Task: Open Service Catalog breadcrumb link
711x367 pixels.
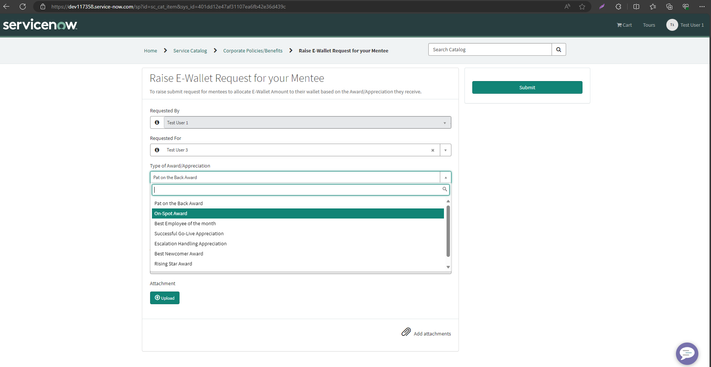Action: click(190, 51)
